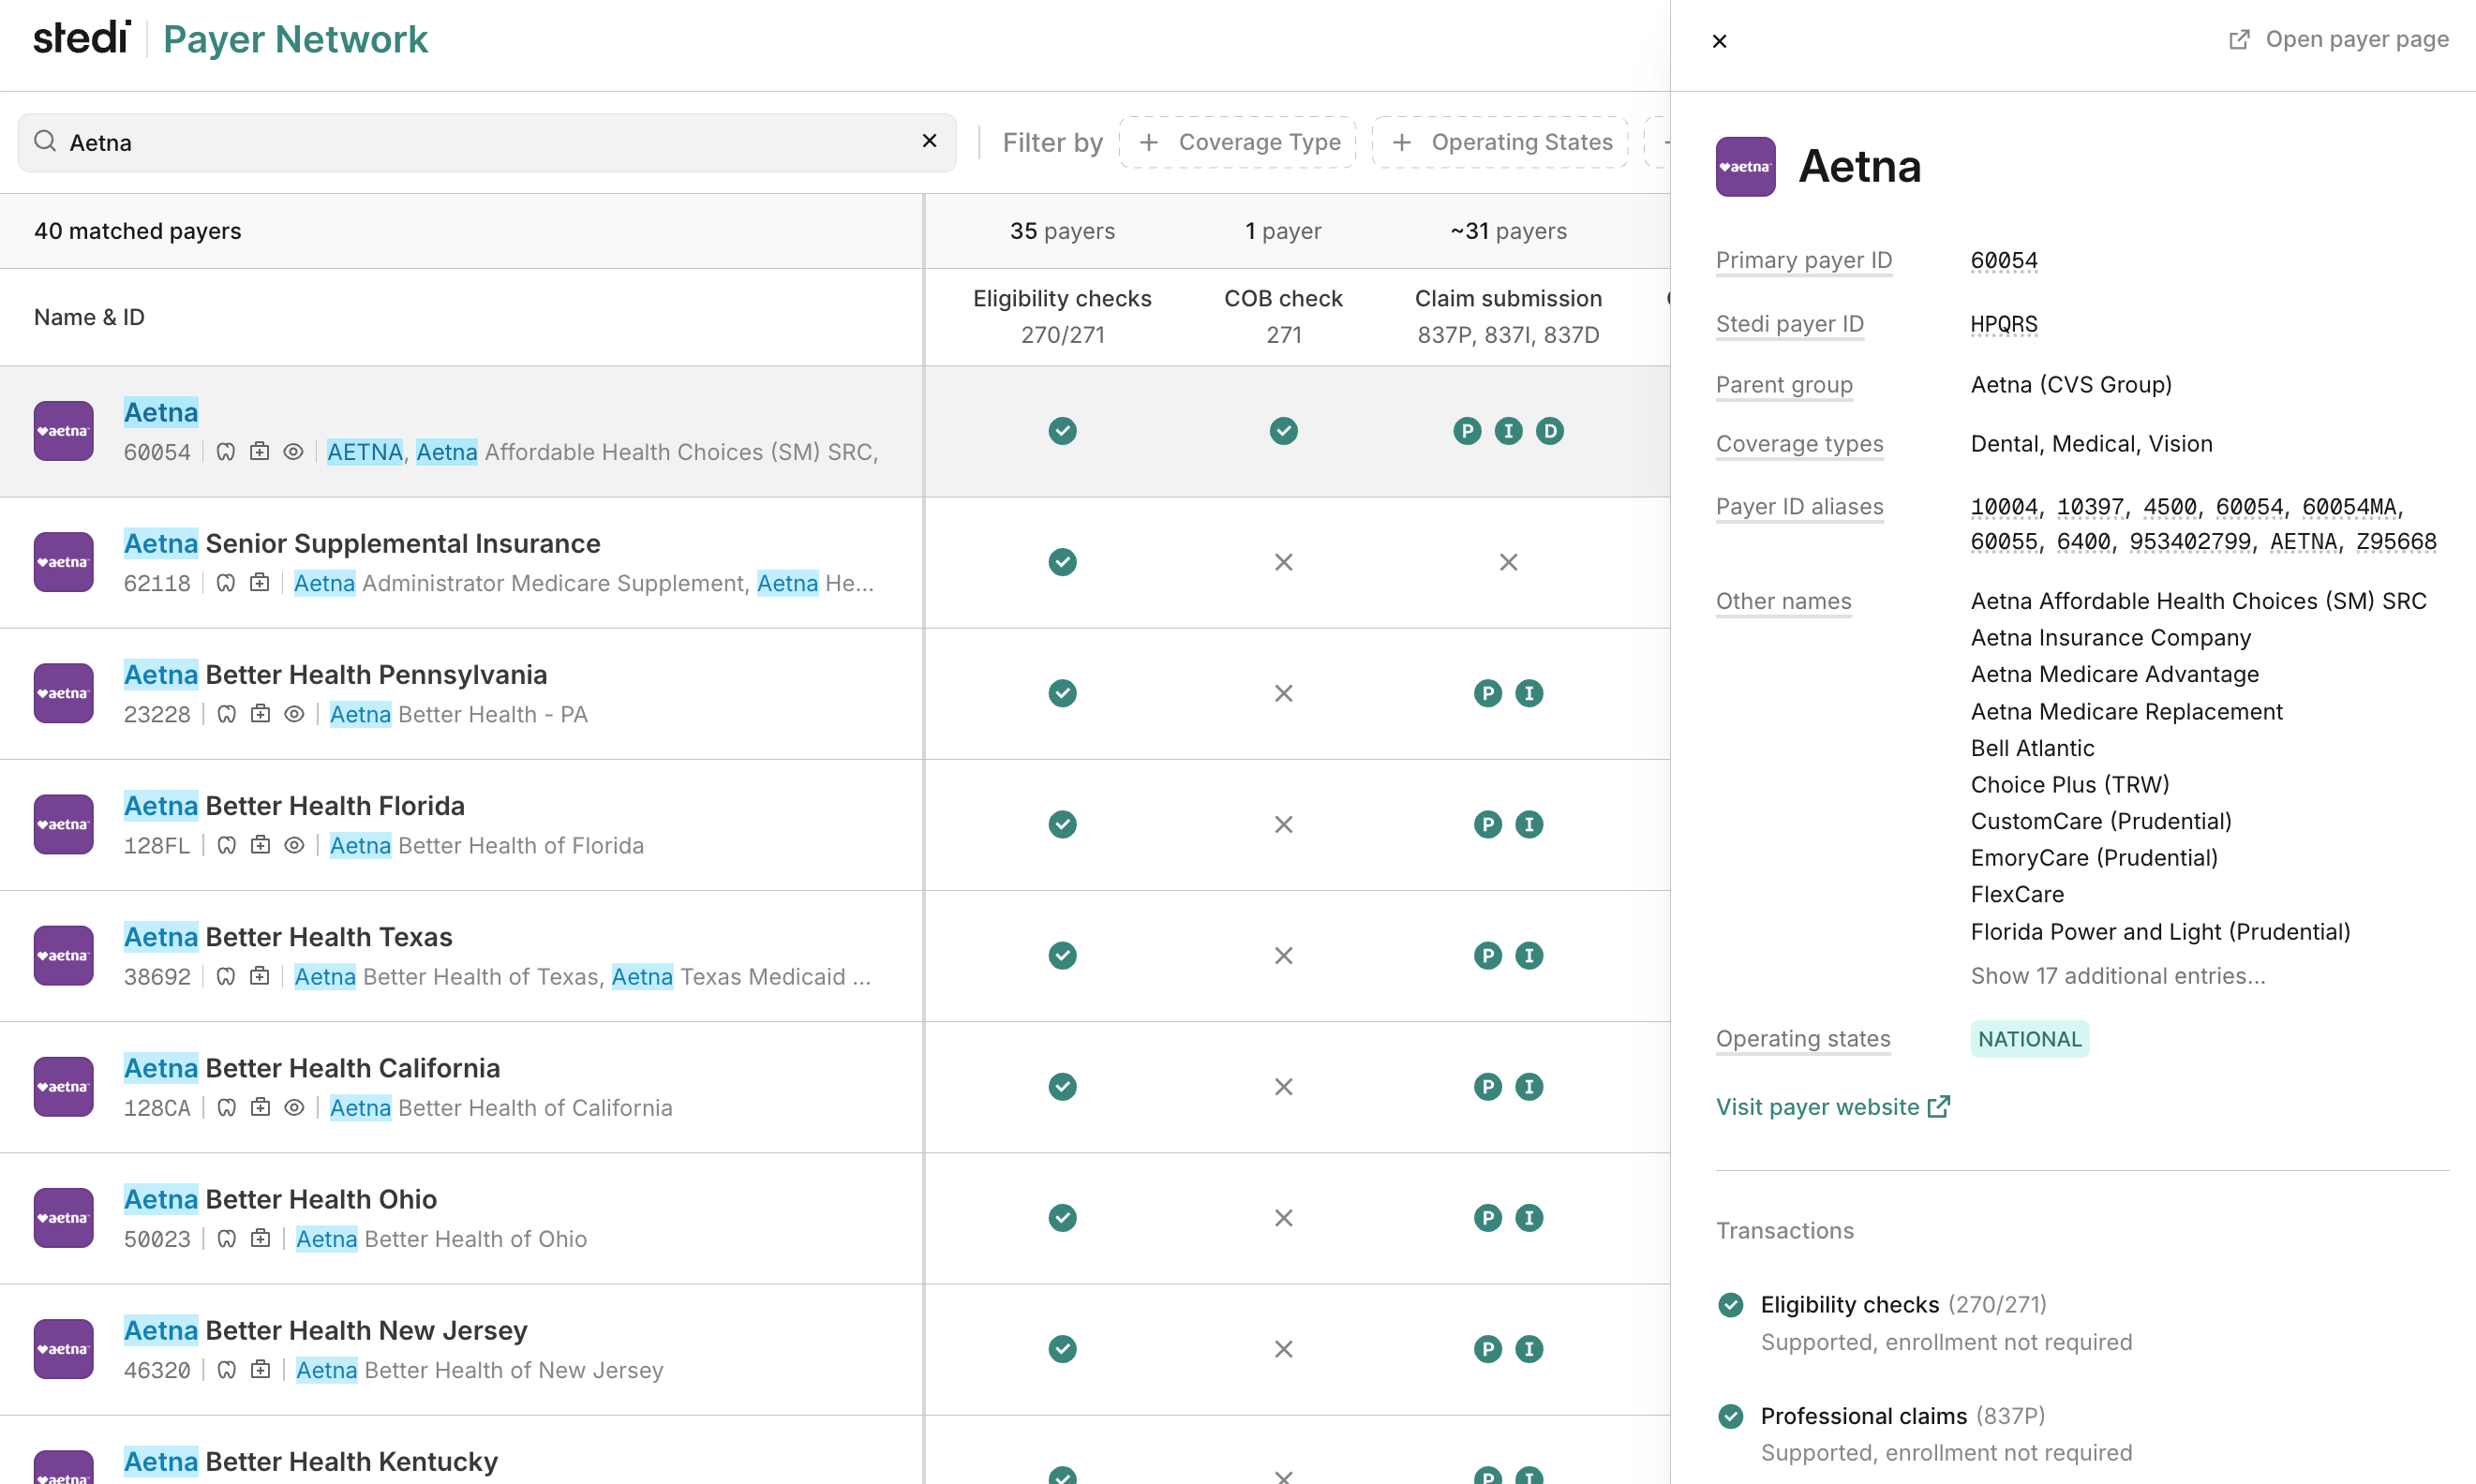Close the Aetna payer detail panel

(1719, 41)
